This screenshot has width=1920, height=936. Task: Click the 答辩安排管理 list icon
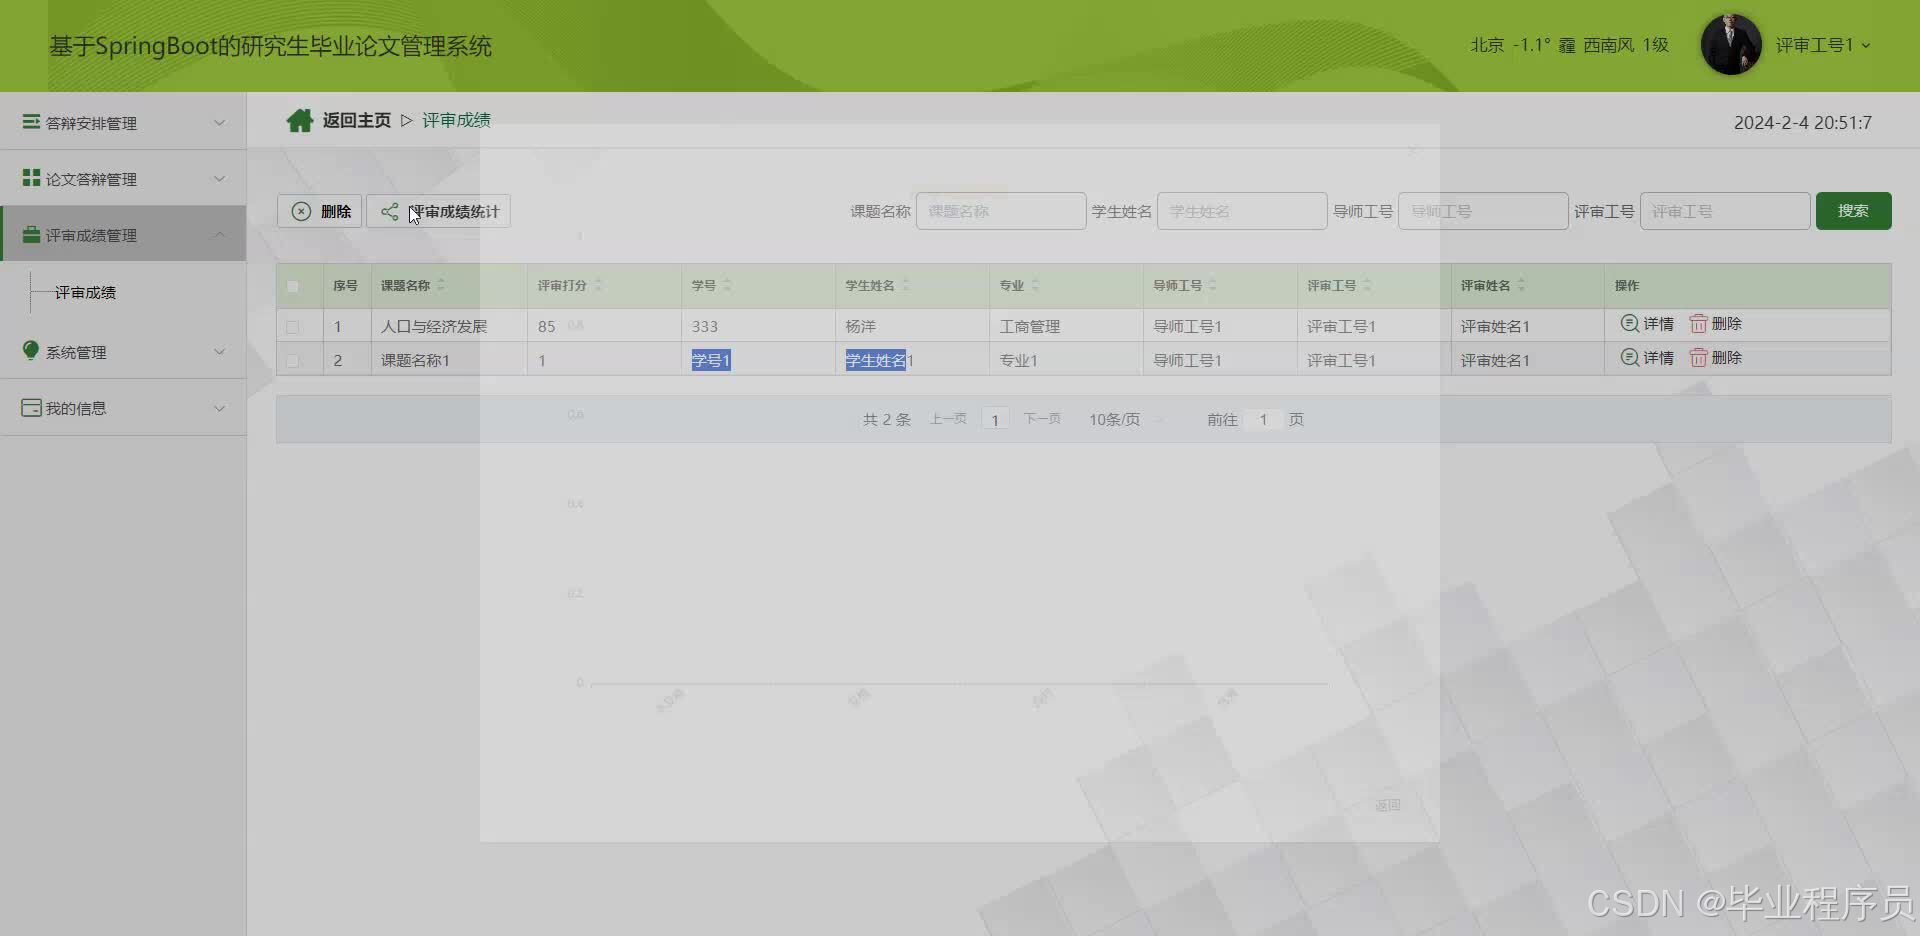coord(31,122)
